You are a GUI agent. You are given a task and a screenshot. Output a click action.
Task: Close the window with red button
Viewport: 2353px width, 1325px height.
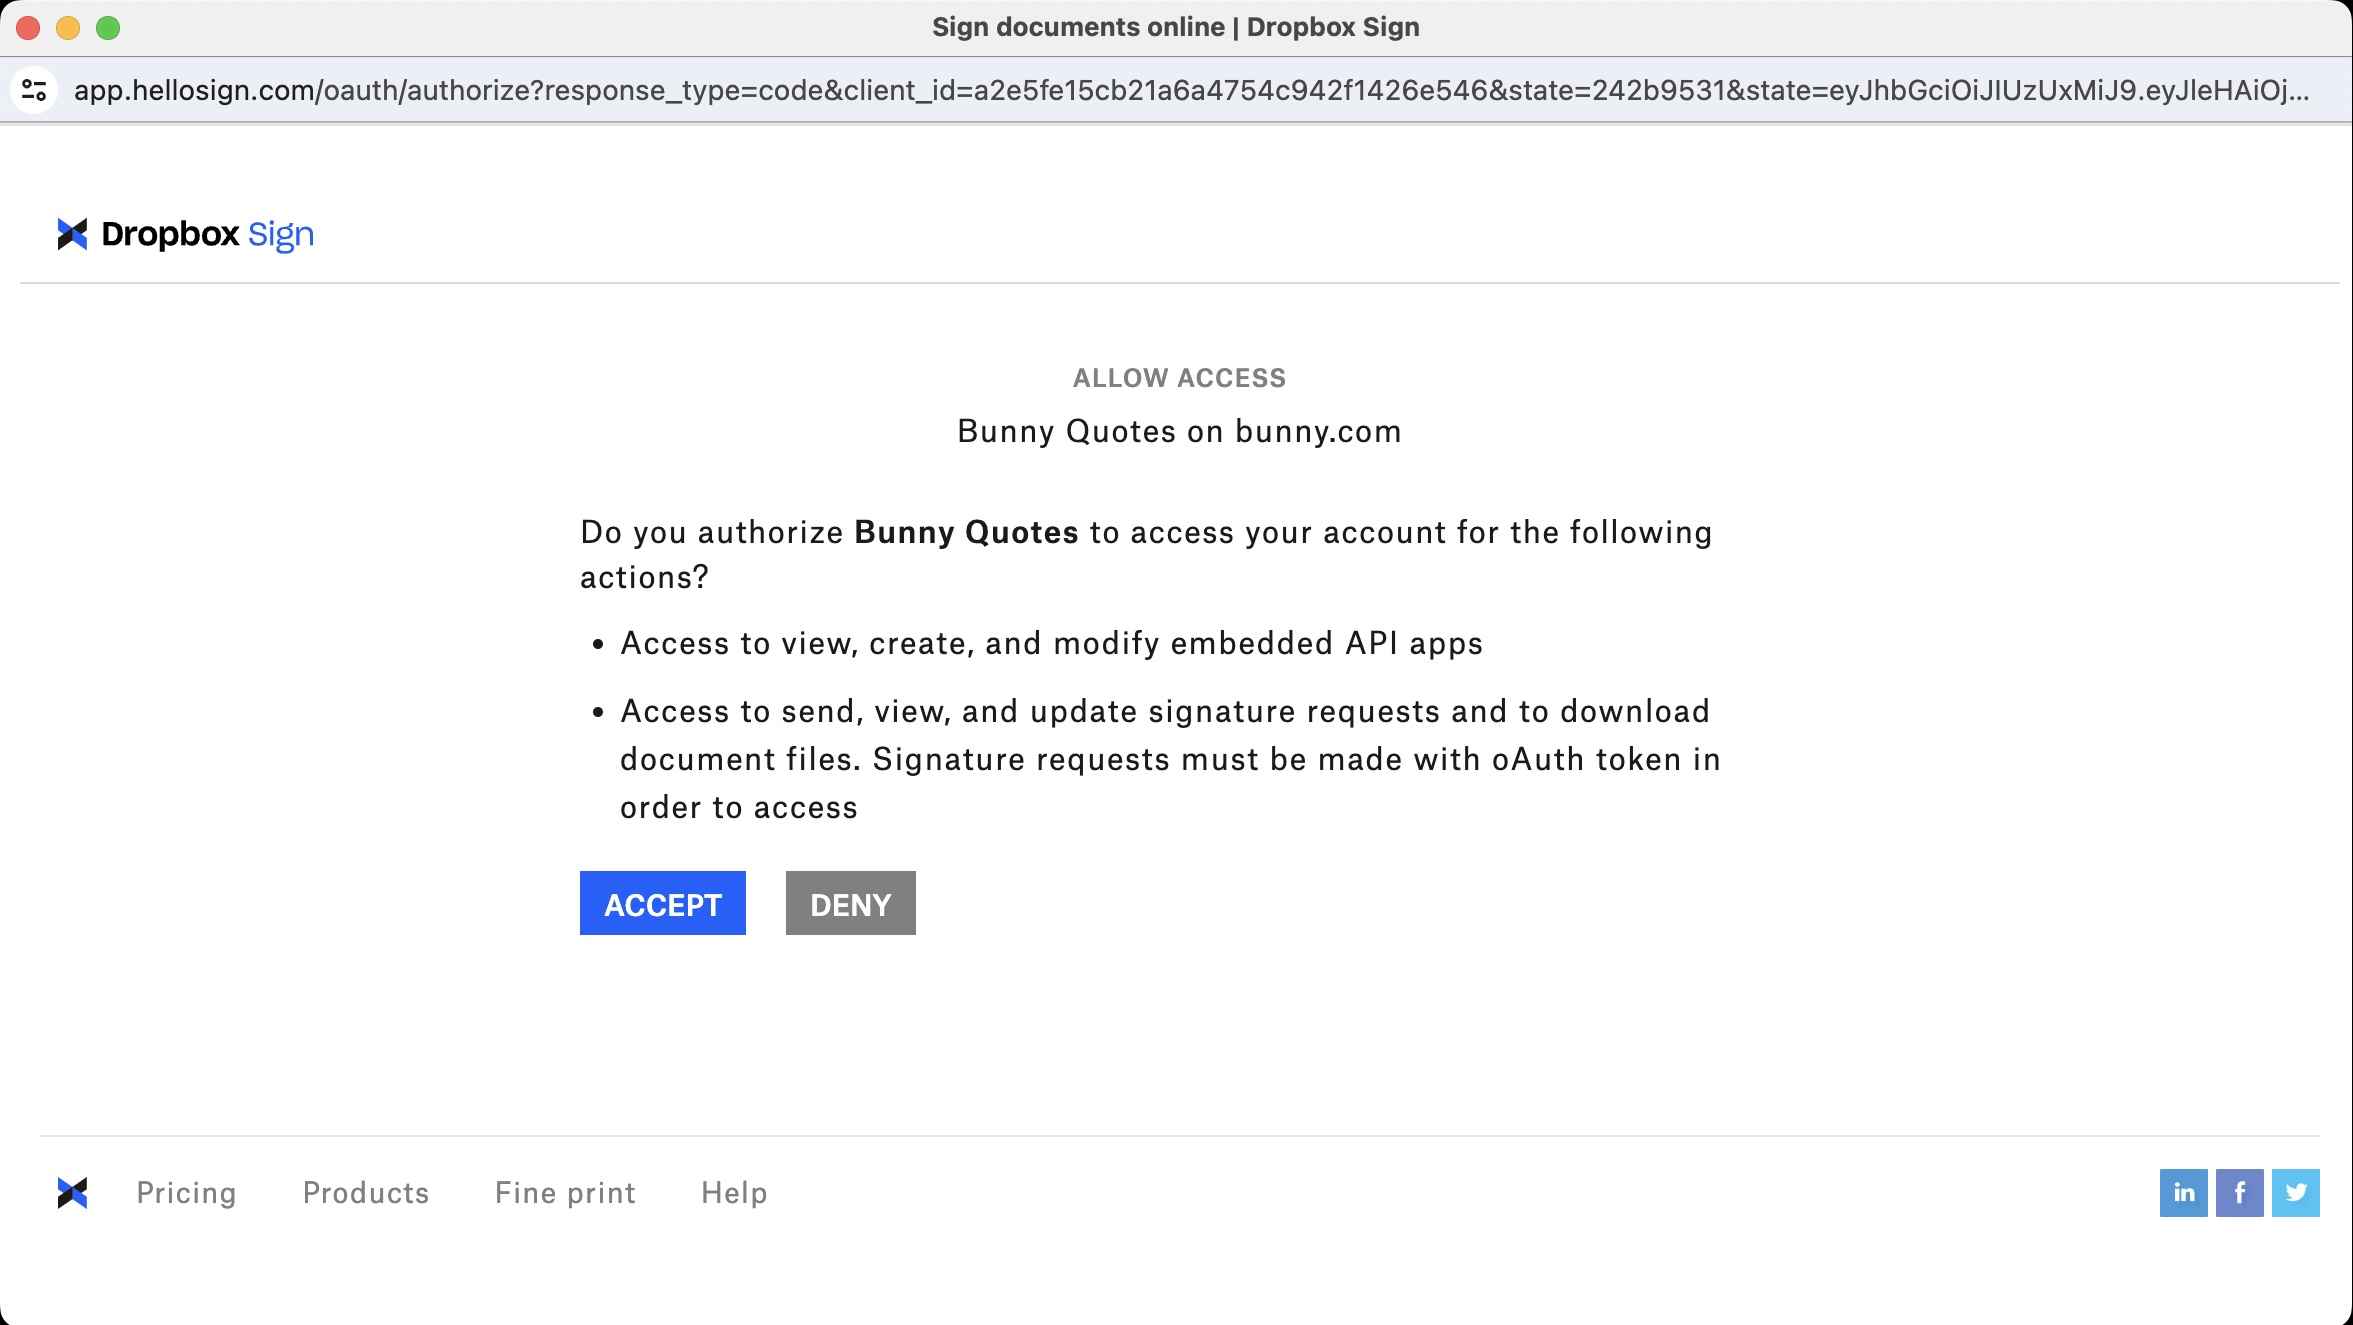point(28,28)
